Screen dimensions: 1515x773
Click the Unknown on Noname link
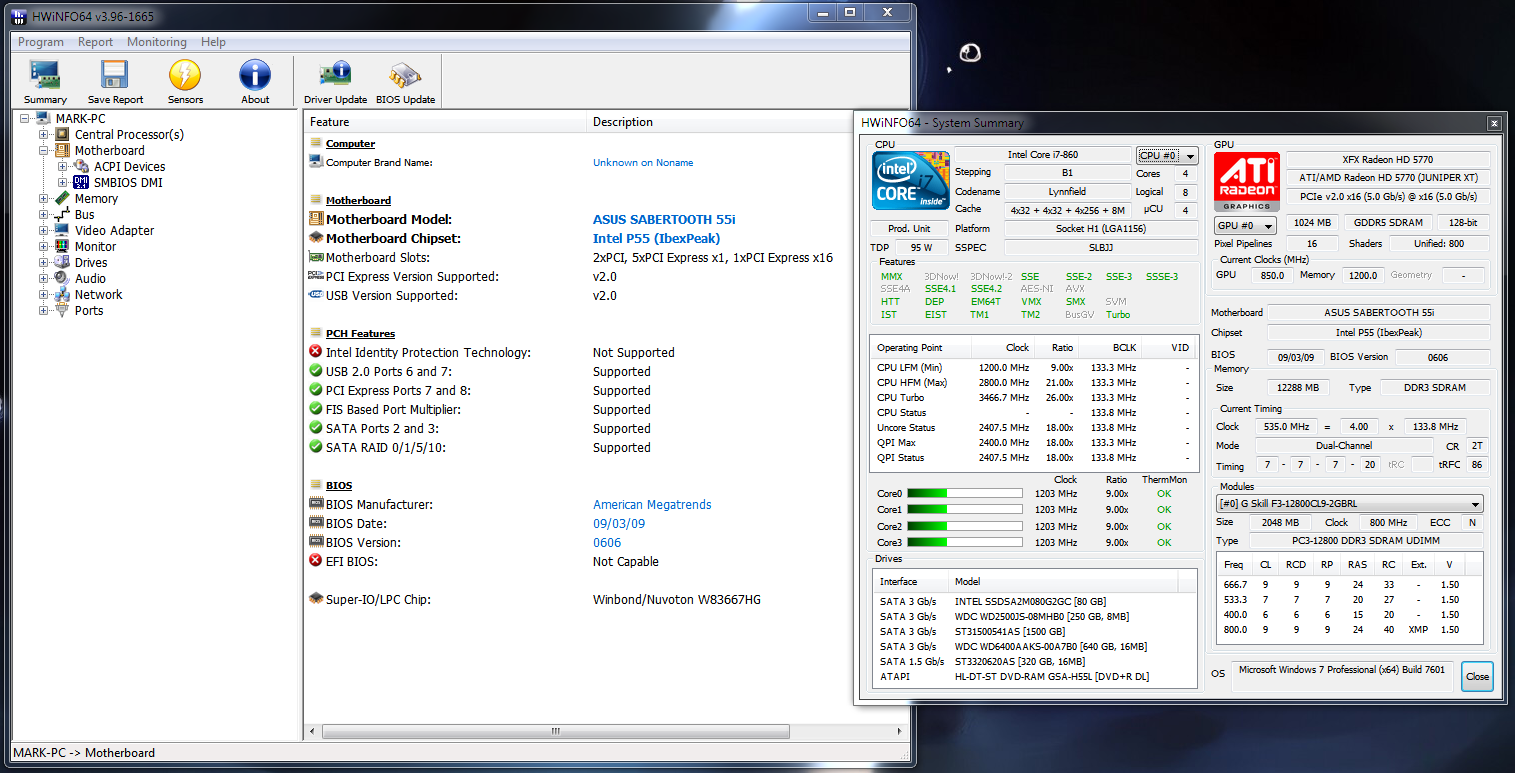pyautogui.click(x=643, y=163)
